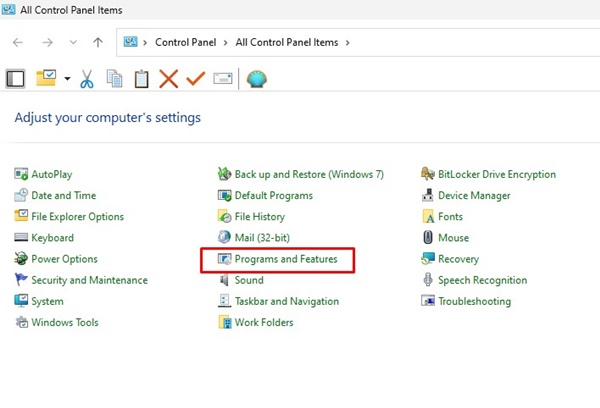Click the Power Options icon
This screenshot has width=600, height=408.
tap(21, 259)
